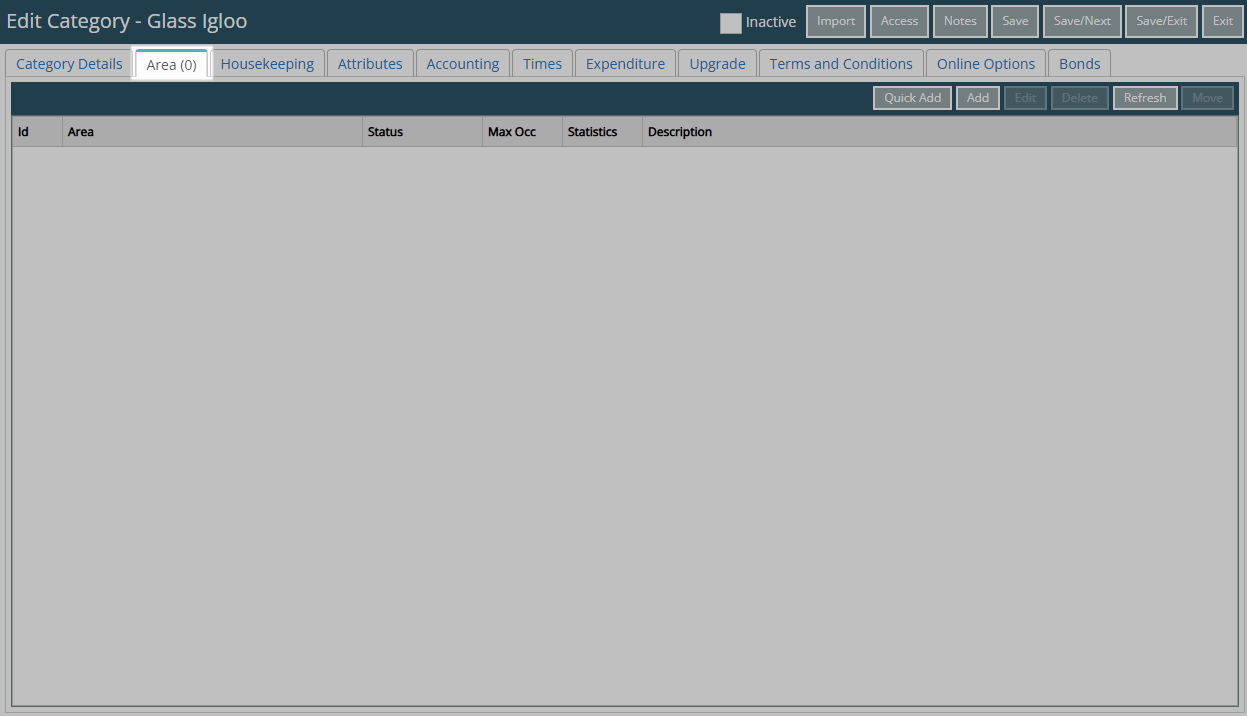The height and width of the screenshot is (716, 1247).
Task: Click Quick Add in the area toolbar
Action: coord(912,98)
